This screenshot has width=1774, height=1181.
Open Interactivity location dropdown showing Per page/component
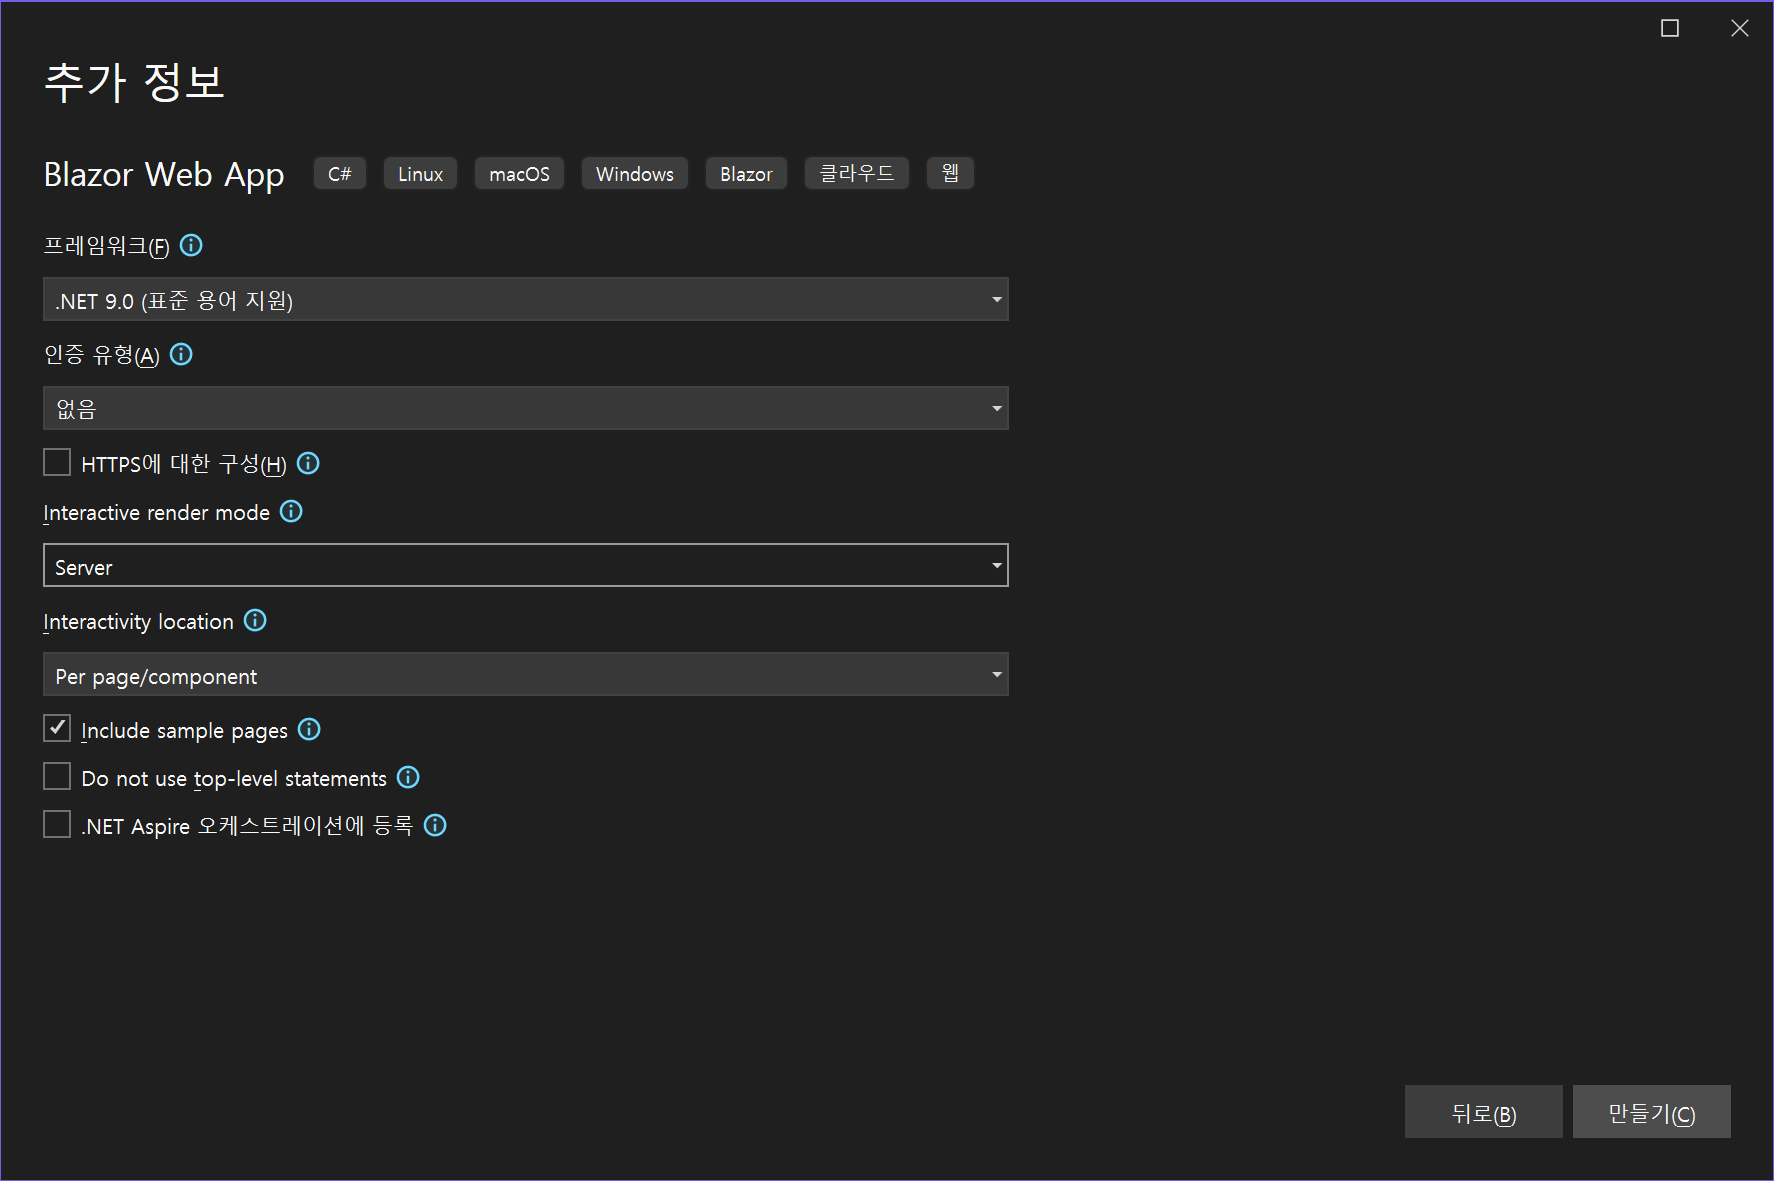pos(526,675)
